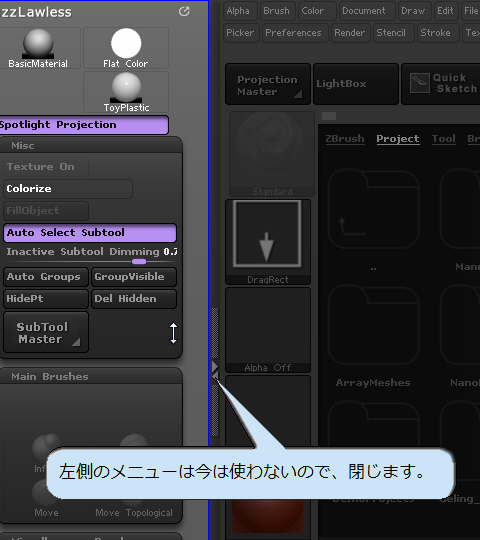The image size is (480, 540).
Task: Open the Alpha Off selector
Action: pyautogui.click(x=268, y=330)
